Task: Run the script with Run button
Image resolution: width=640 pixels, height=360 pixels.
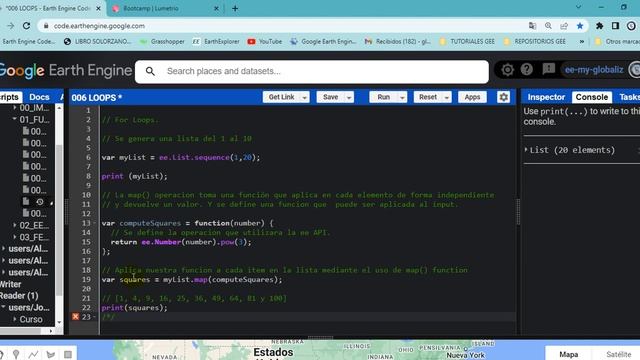Action: (383, 97)
